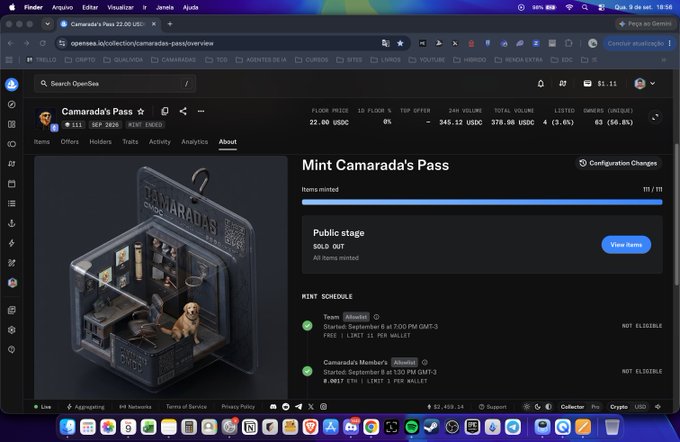Open the compass Discover icon in sidebar

(x=12, y=105)
